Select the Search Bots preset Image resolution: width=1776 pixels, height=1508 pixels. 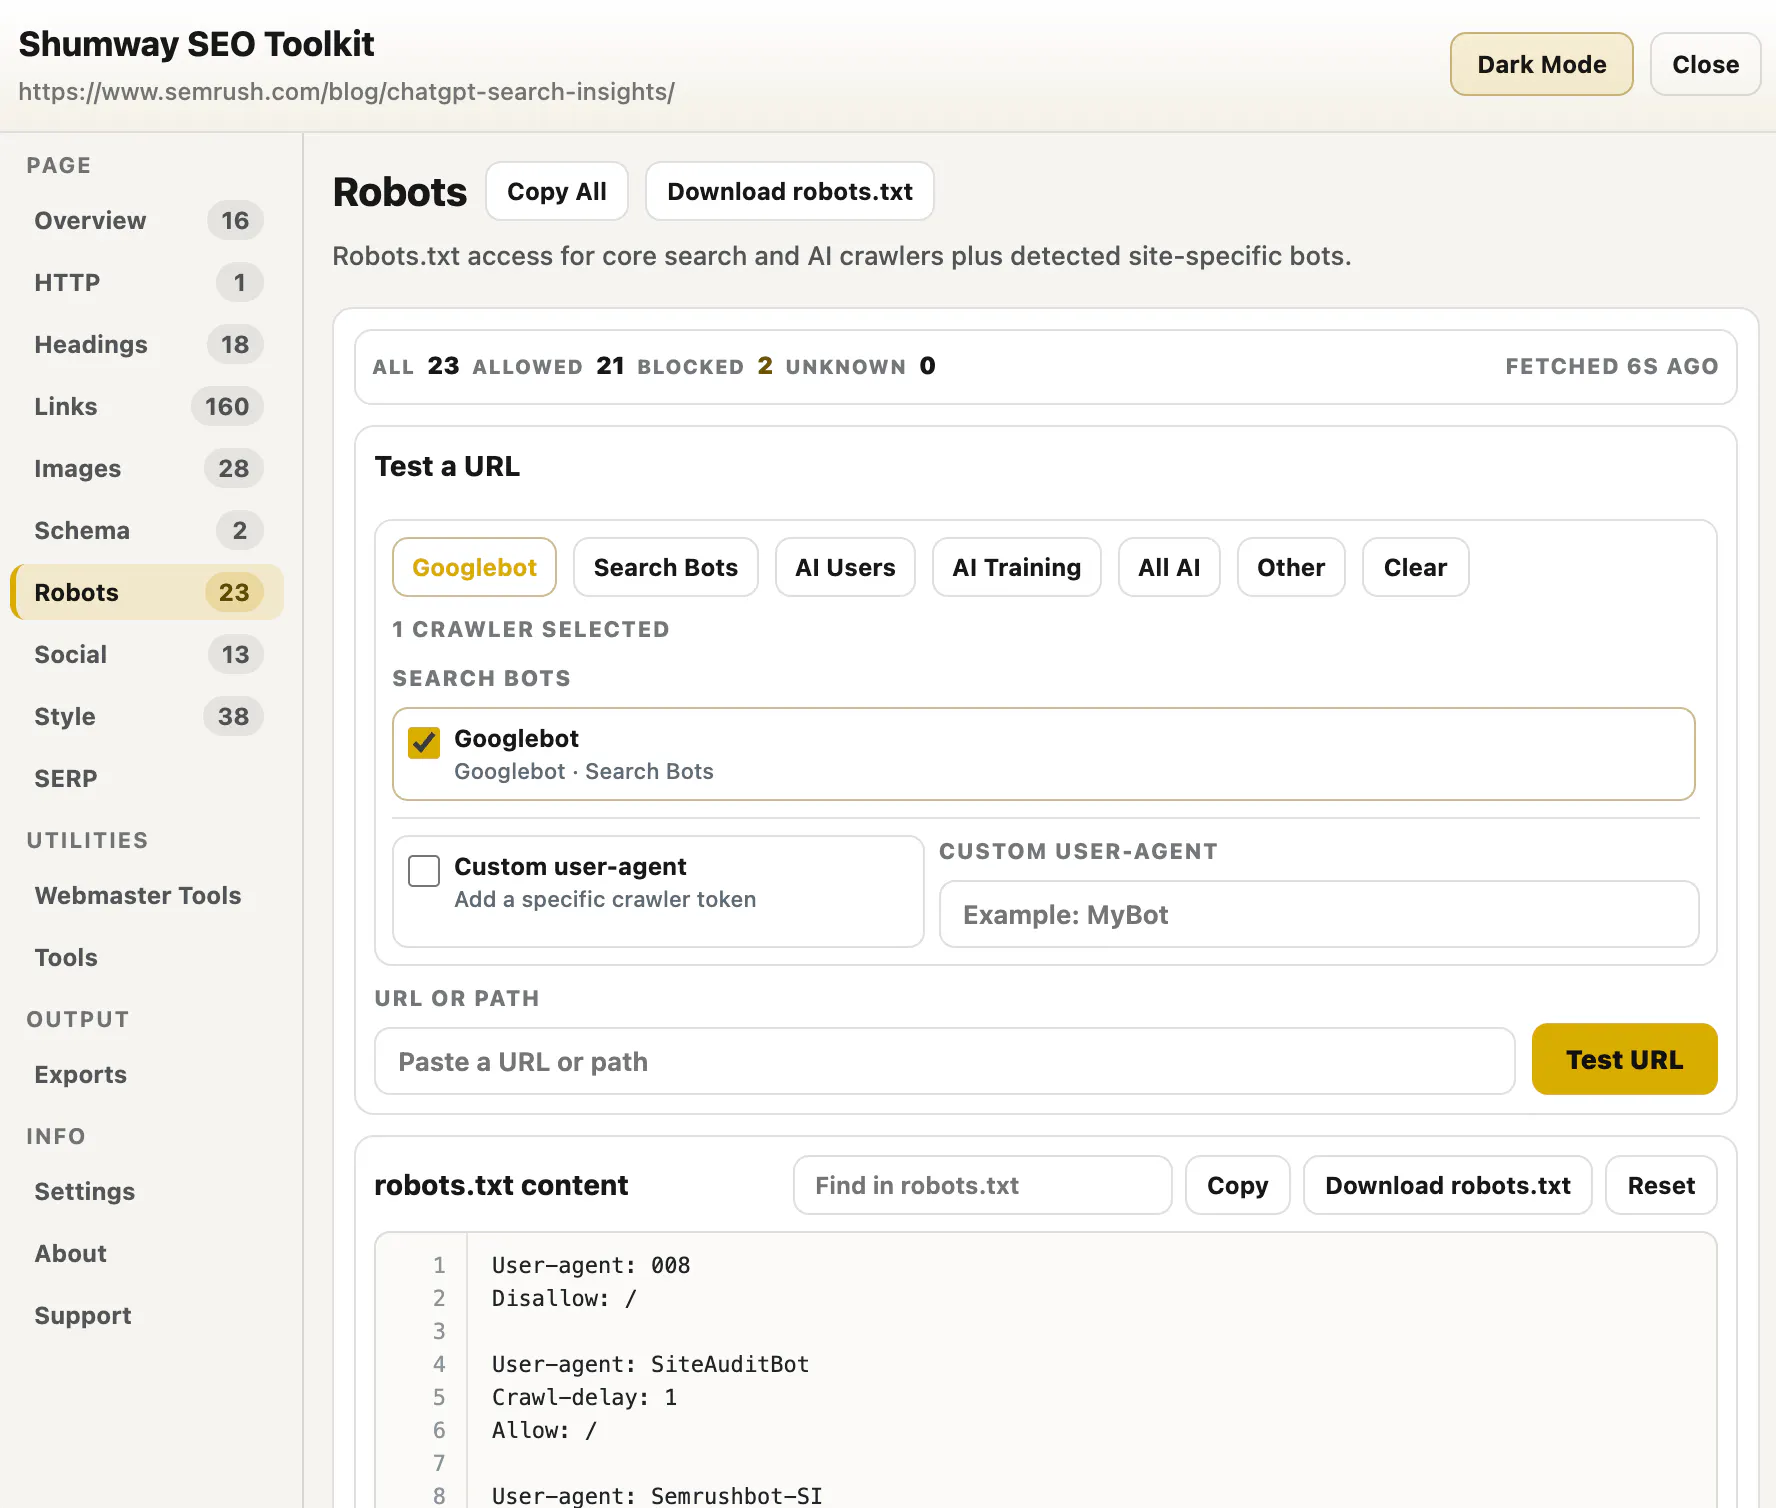pyautogui.click(x=666, y=567)
